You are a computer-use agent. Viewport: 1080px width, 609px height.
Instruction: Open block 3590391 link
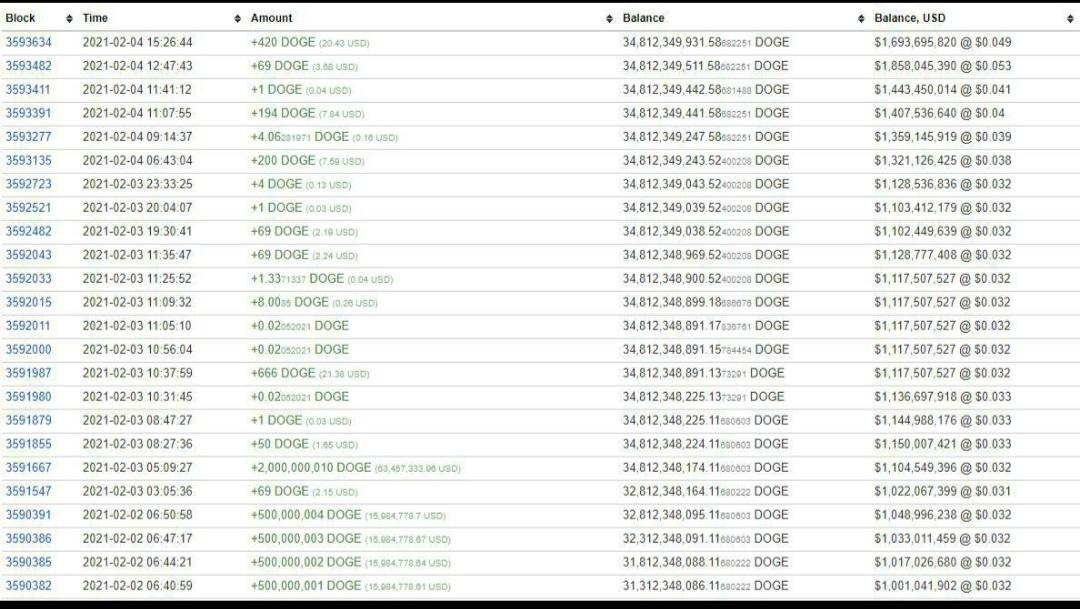(x=28, y=515)
